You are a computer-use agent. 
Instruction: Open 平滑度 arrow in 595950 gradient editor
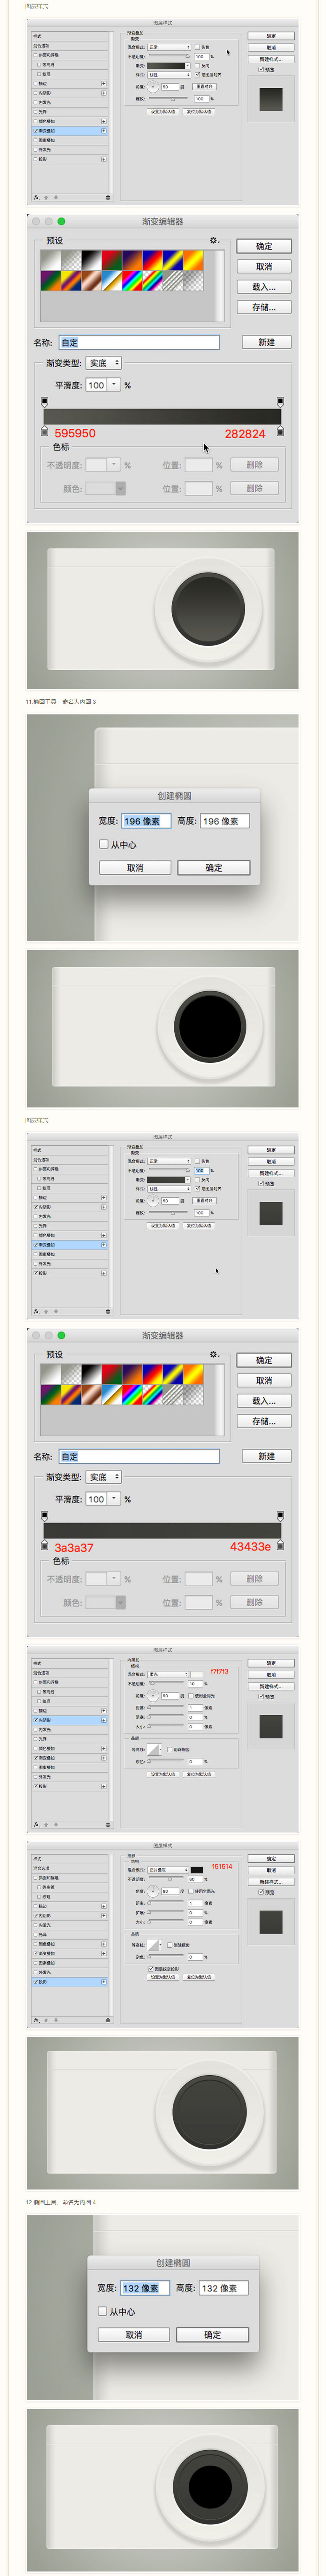[x=115, y=385]
